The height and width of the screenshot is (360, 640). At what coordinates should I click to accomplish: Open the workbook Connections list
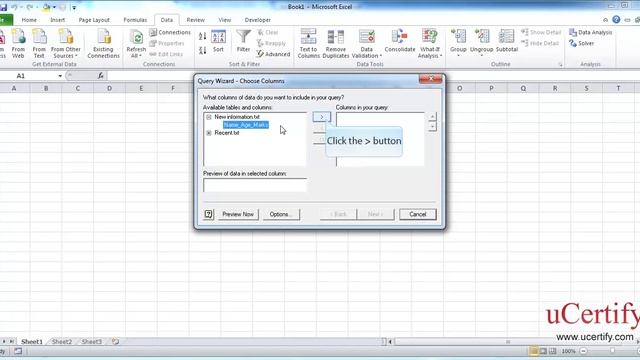coord(170,32)
